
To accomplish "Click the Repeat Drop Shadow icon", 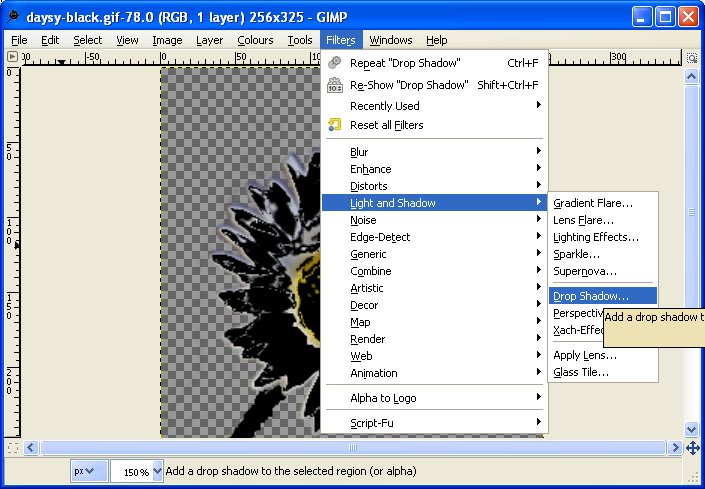I will pos(335,62).
